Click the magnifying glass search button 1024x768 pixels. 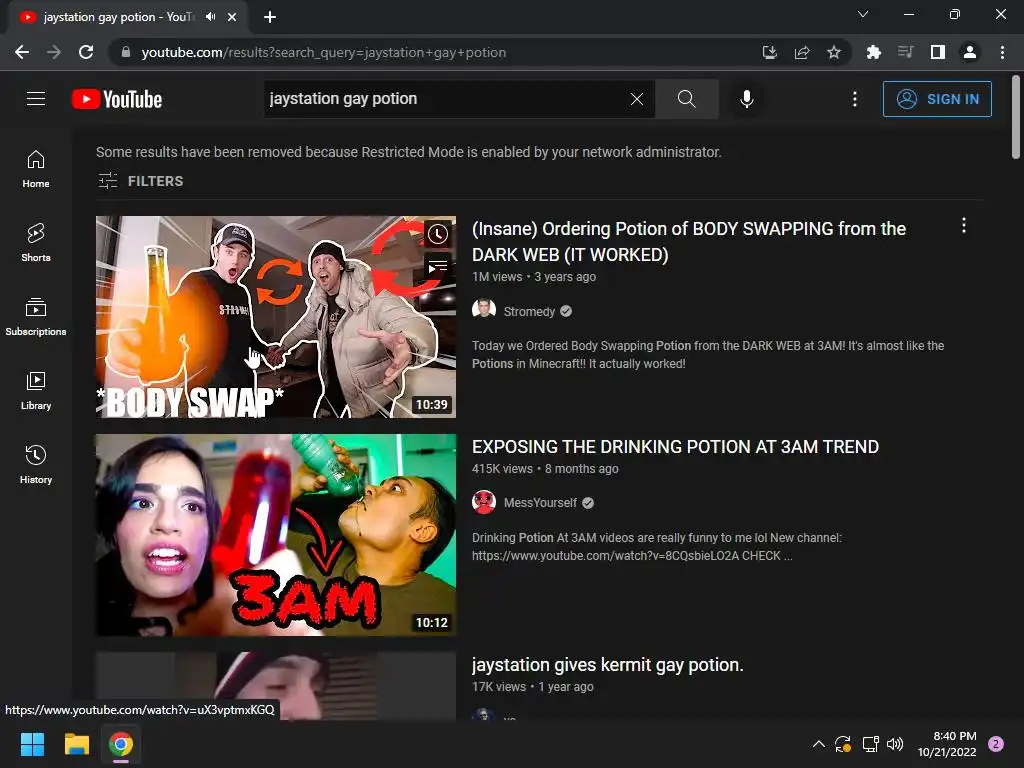coord(686,99)
